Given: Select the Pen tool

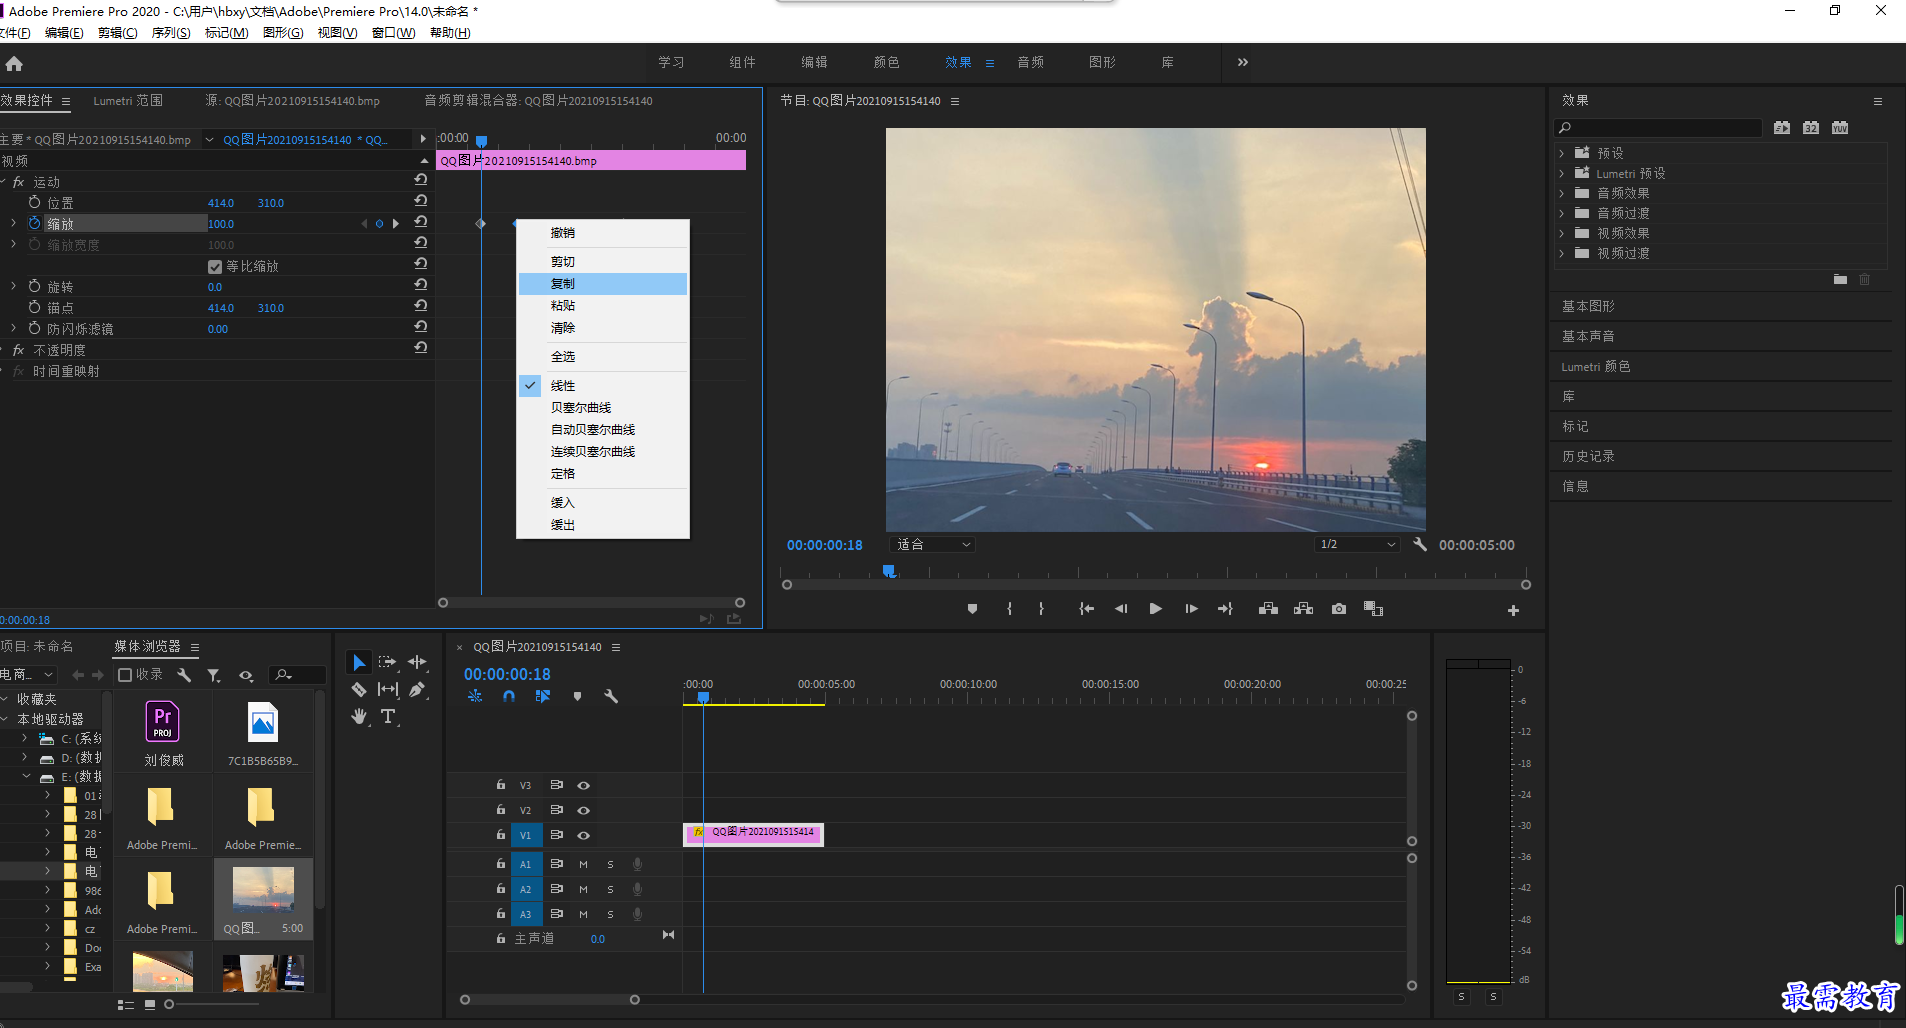Looking at the screenshot, I should 417,689.
